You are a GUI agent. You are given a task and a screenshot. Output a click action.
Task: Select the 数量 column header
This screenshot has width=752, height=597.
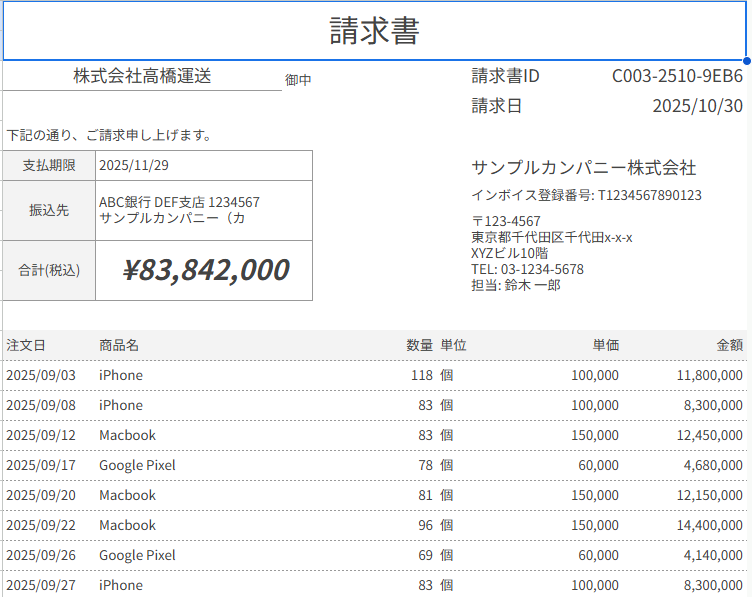420,345
